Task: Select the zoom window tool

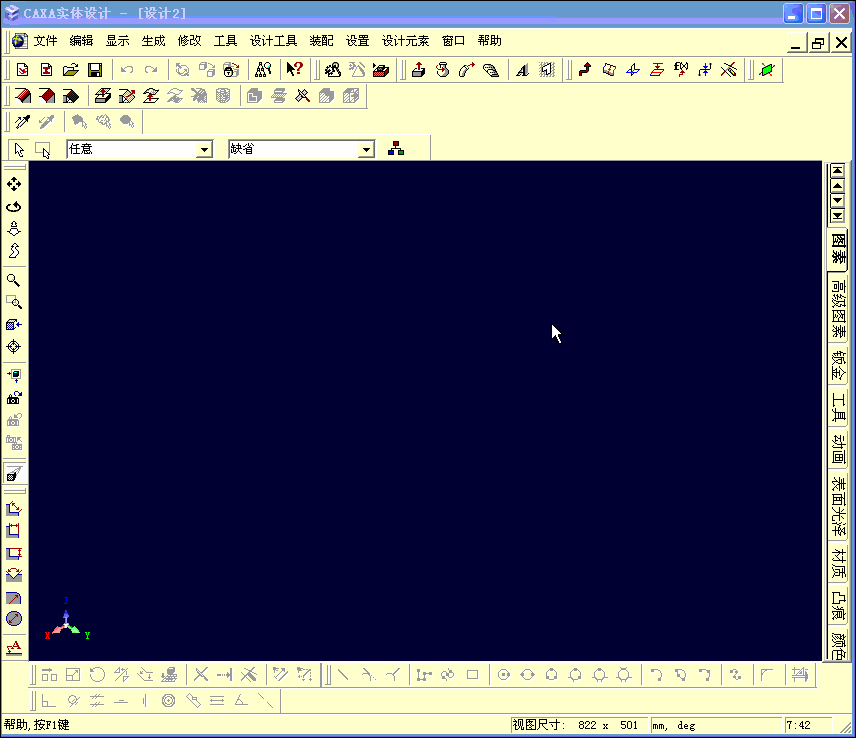Action: (x=14, y=302)
